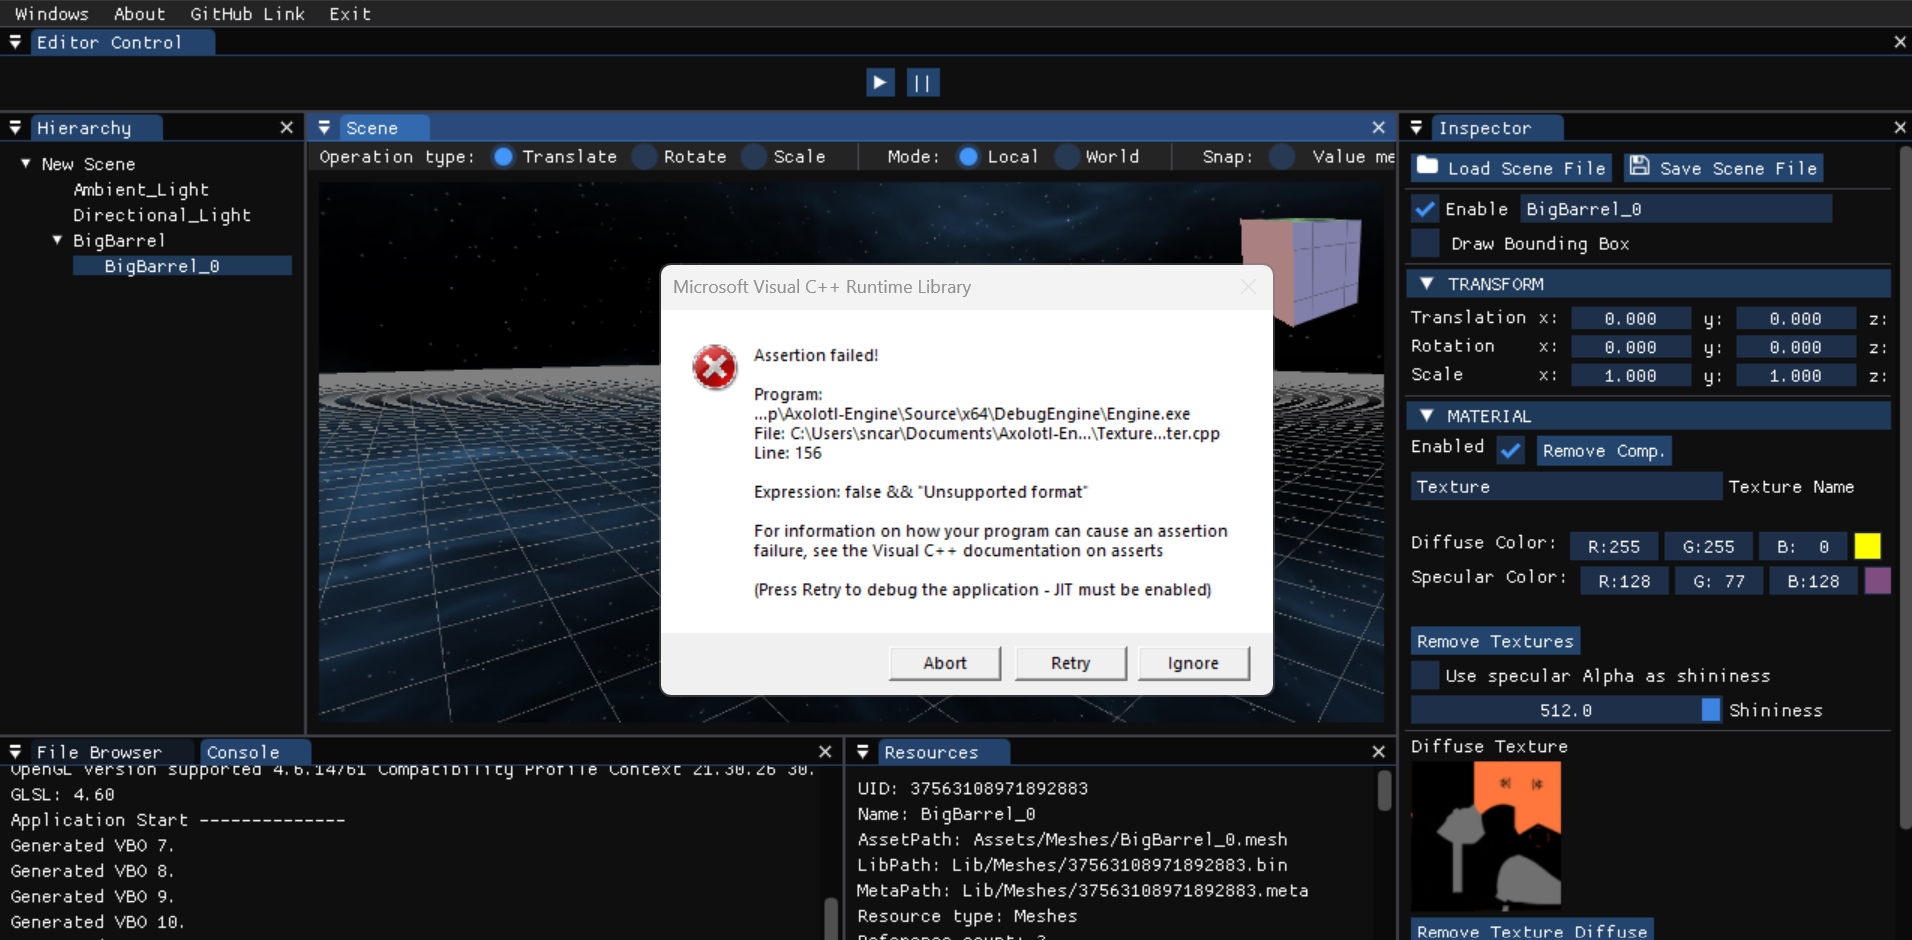Click the Pause button in Editor Control
Viewport: 1912px width, 940px height.
tap(923, 82)
